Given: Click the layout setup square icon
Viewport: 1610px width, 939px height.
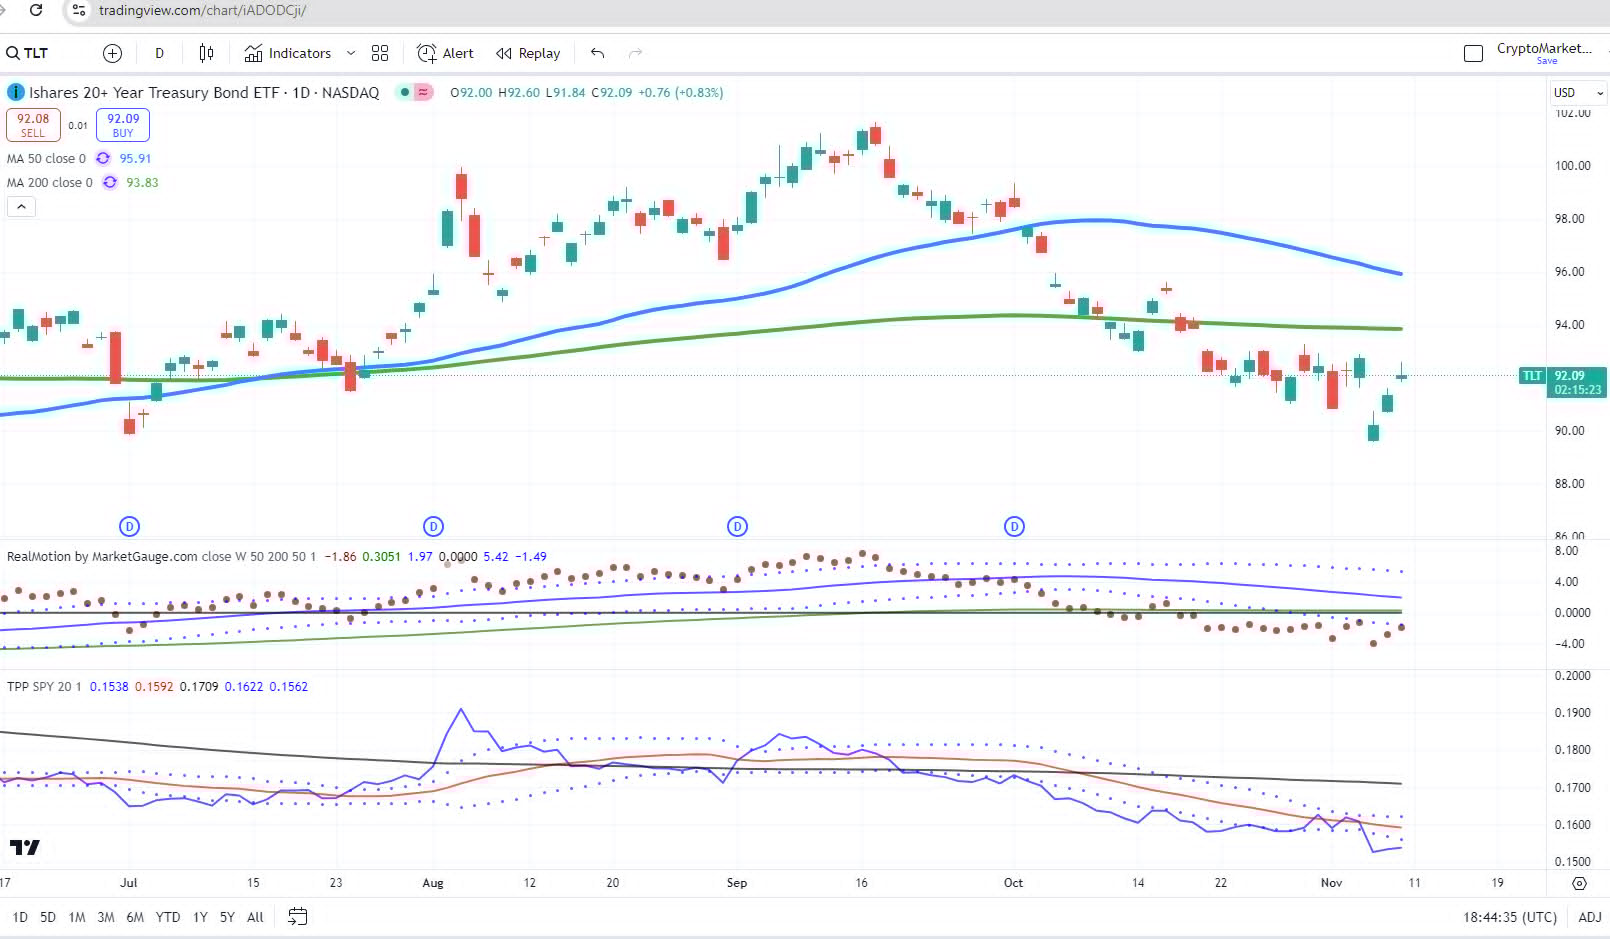Looking at the screenshot, I should tap(1473, 53).
